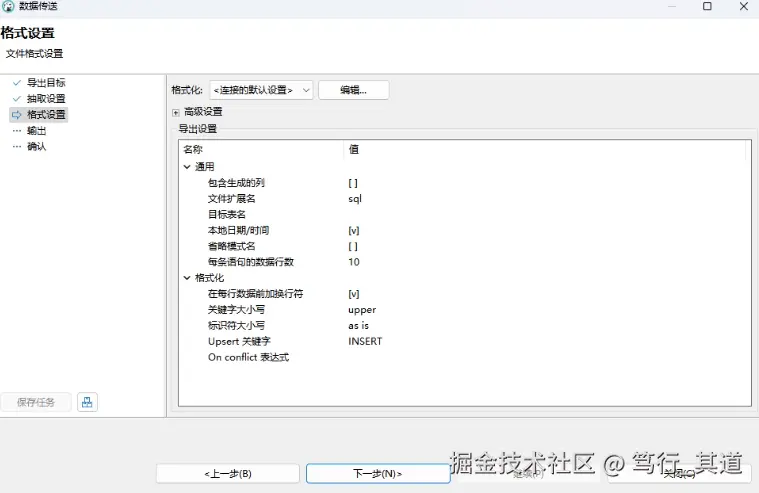
Task: Click the 编辑... button
Action: pyautogui.click(x=353, y=90)
